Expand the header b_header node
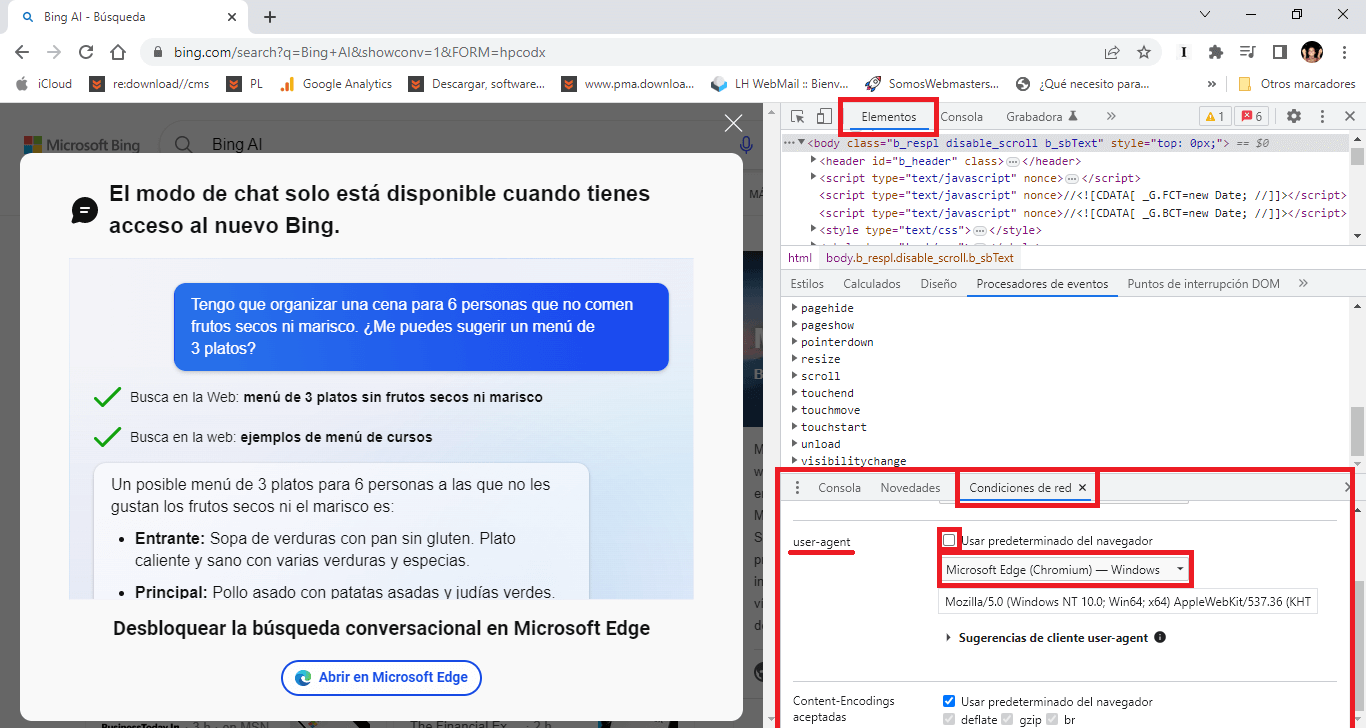1366x728 pixels. [813, 161]
